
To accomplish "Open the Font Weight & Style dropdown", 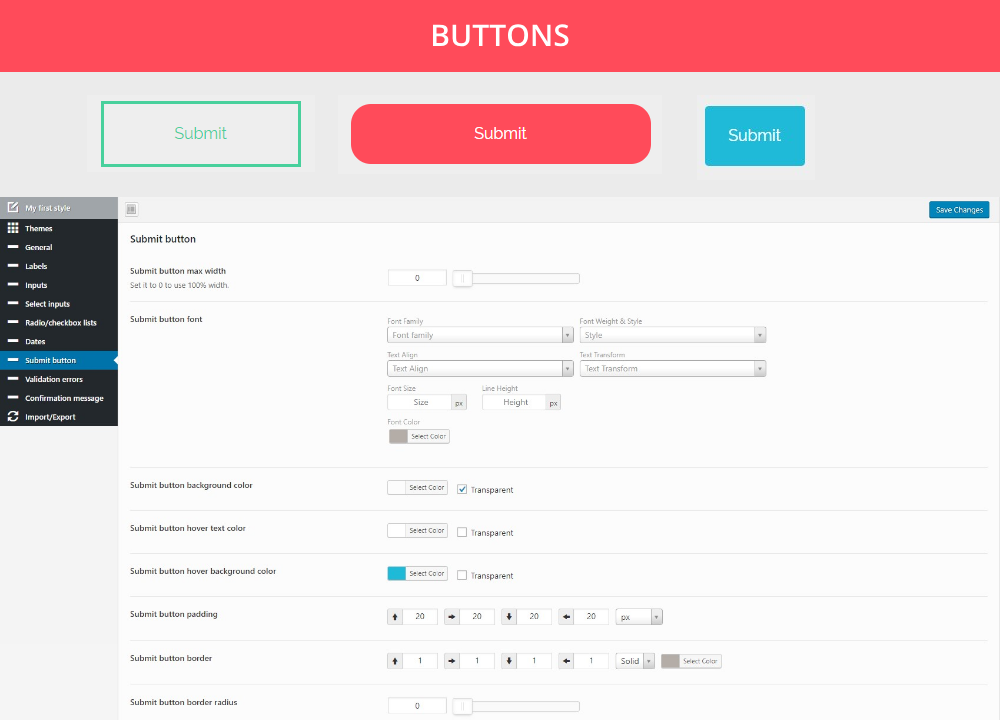I will point(673,335).
